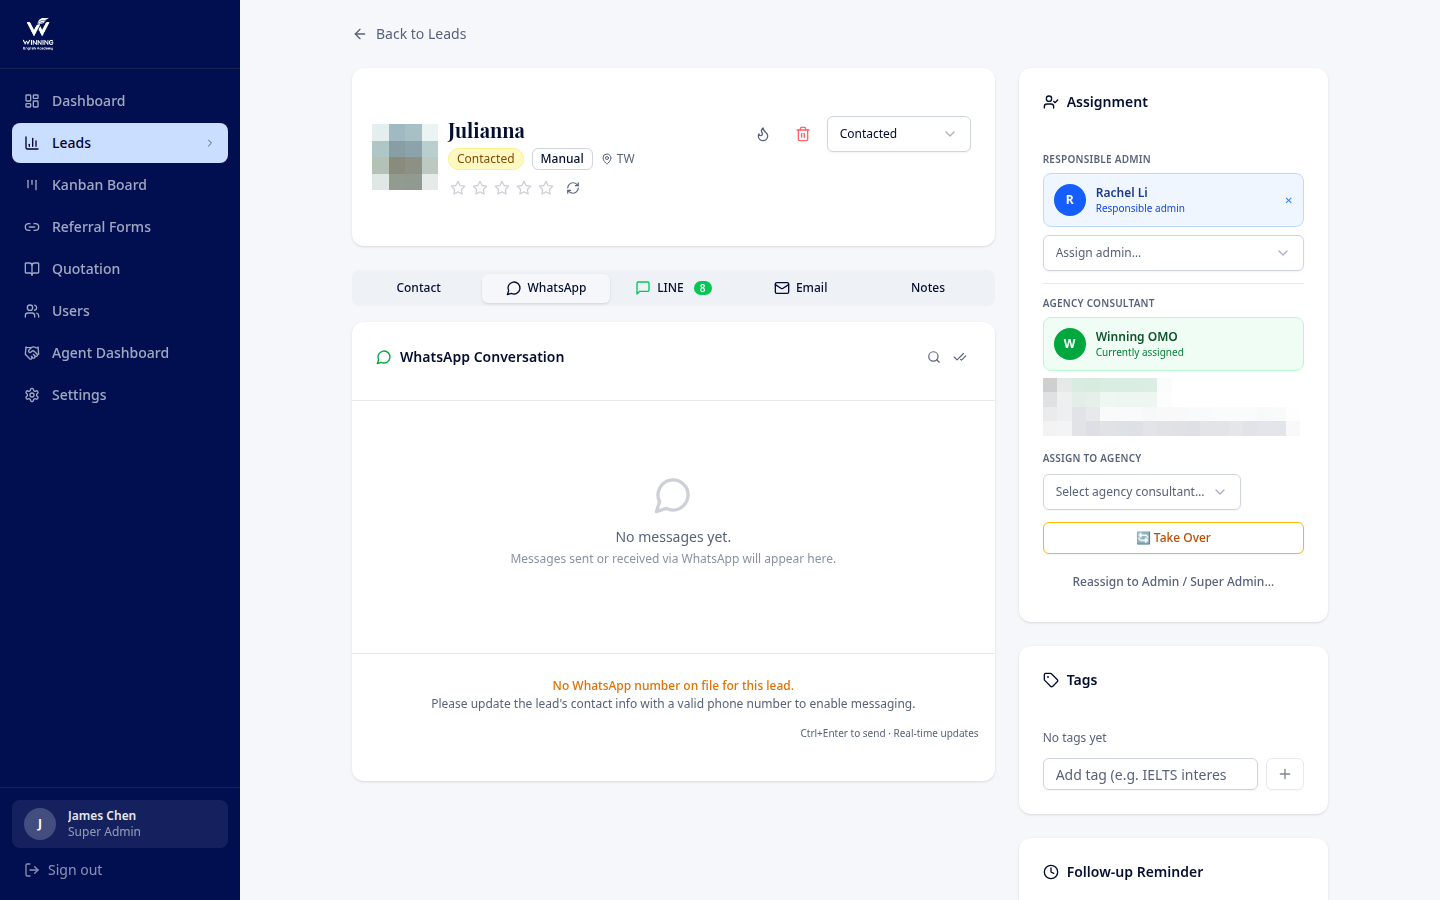Open the Dashboard page
1440x900 pixels.
tap(120, 101)
